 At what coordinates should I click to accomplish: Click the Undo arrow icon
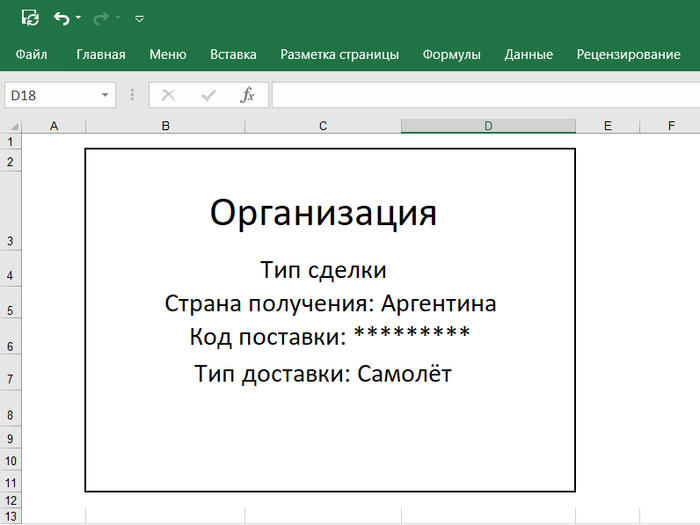pyautogui.click(x=62, y=18)
